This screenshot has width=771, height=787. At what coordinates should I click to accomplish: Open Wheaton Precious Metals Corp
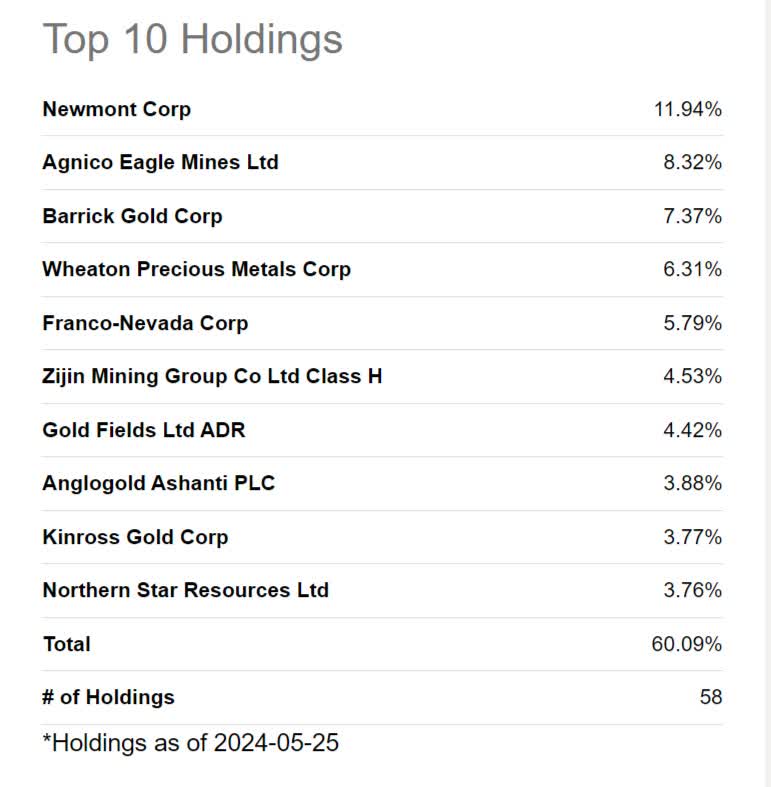pyautogui.click(x=196, y=270)
